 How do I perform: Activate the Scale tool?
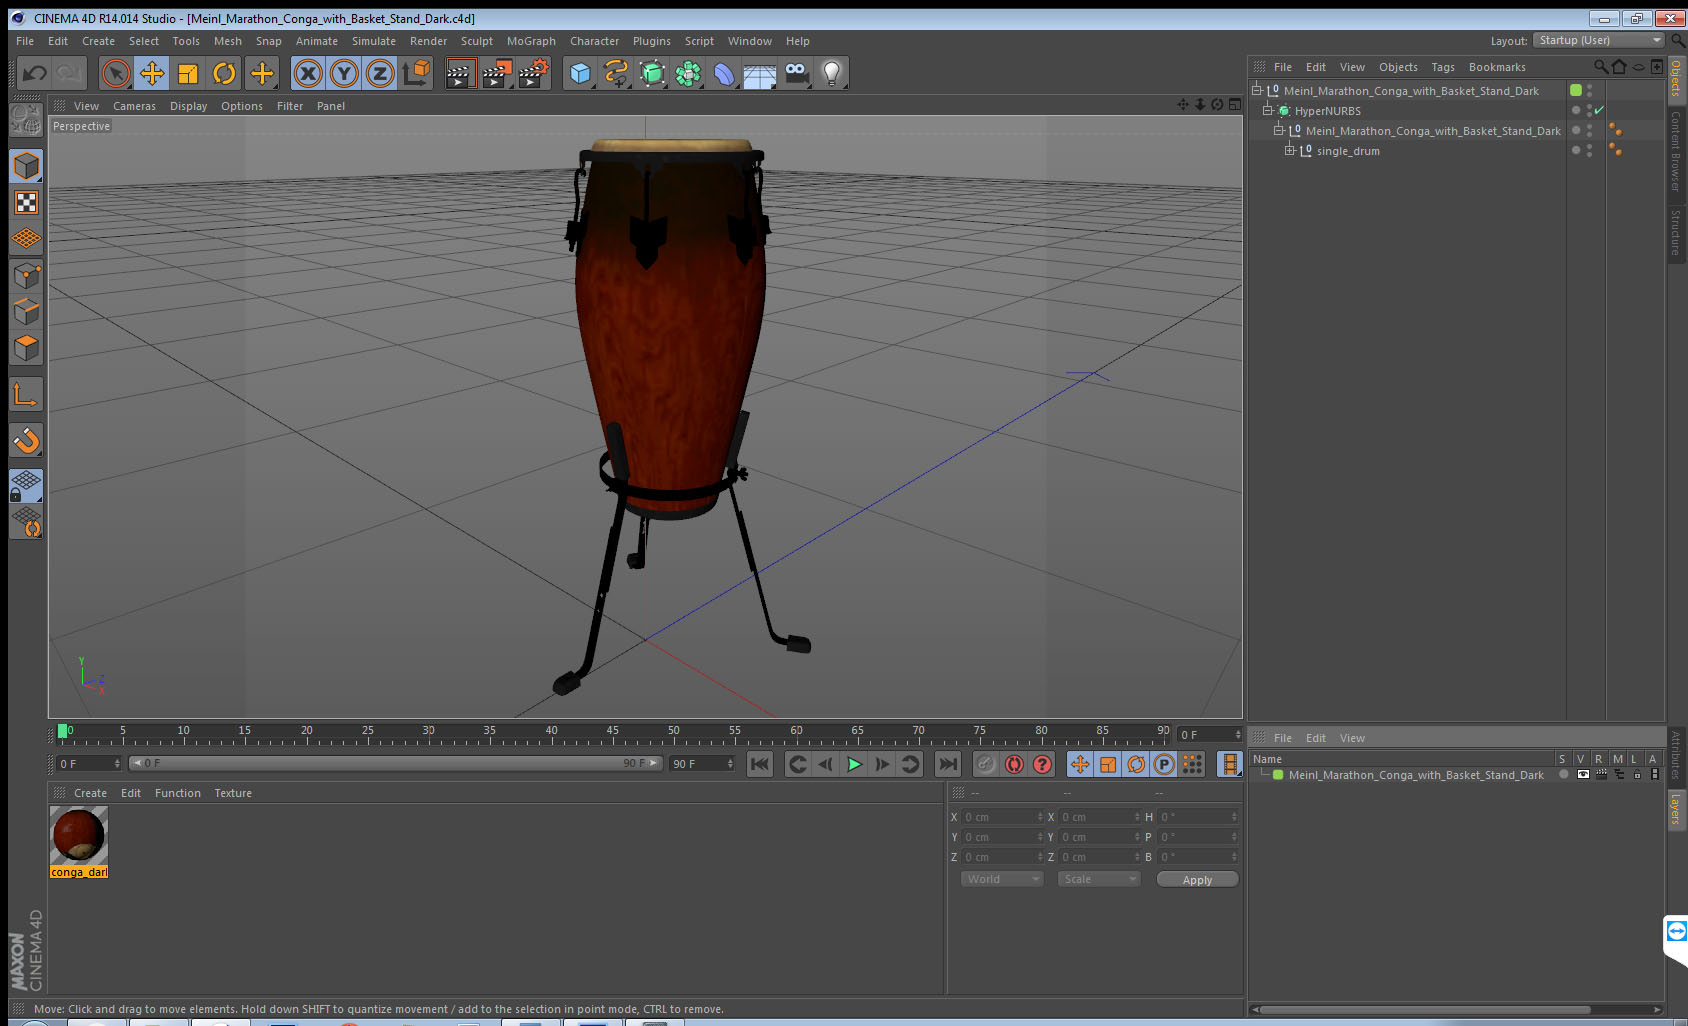point(188,73)
